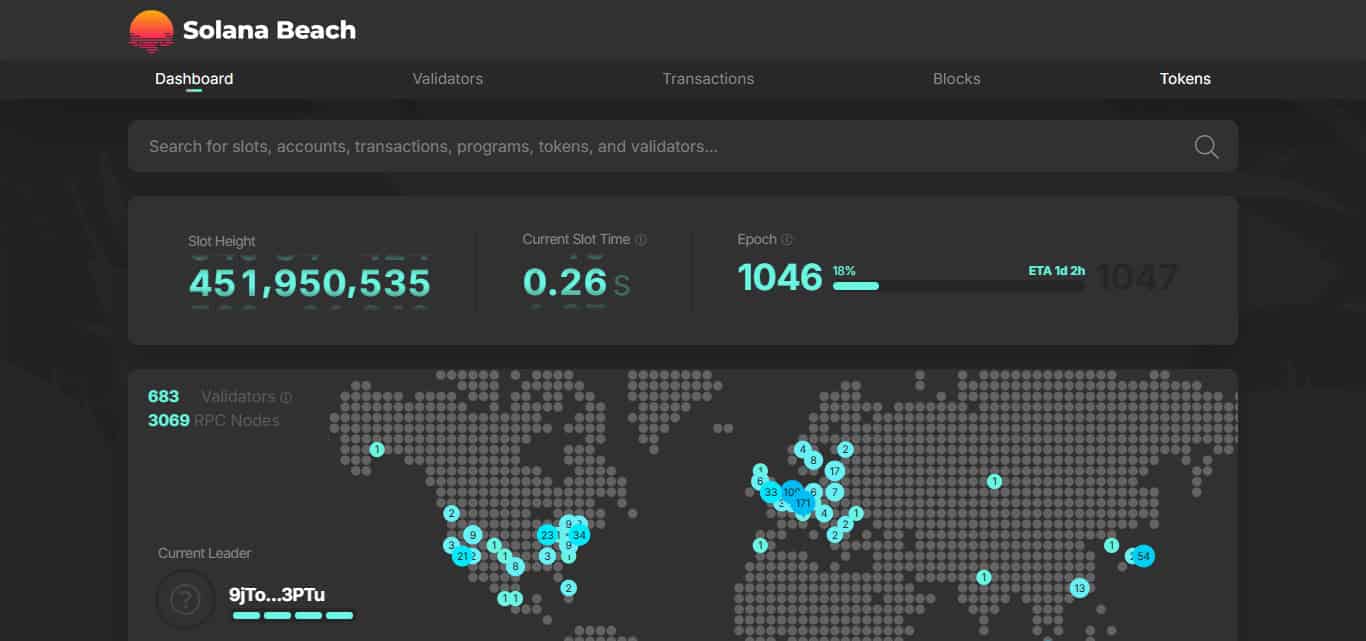Click the ETA 1d 2h label
The image size is (1366, 641).
[x=1057, y=271]
